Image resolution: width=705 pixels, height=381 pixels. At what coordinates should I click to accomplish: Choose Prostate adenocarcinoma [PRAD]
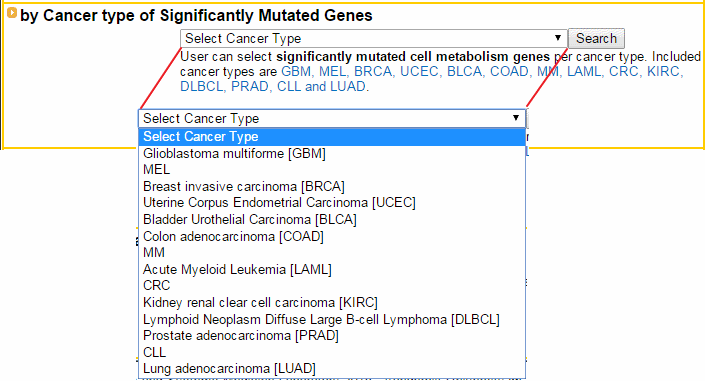point(332,336)
